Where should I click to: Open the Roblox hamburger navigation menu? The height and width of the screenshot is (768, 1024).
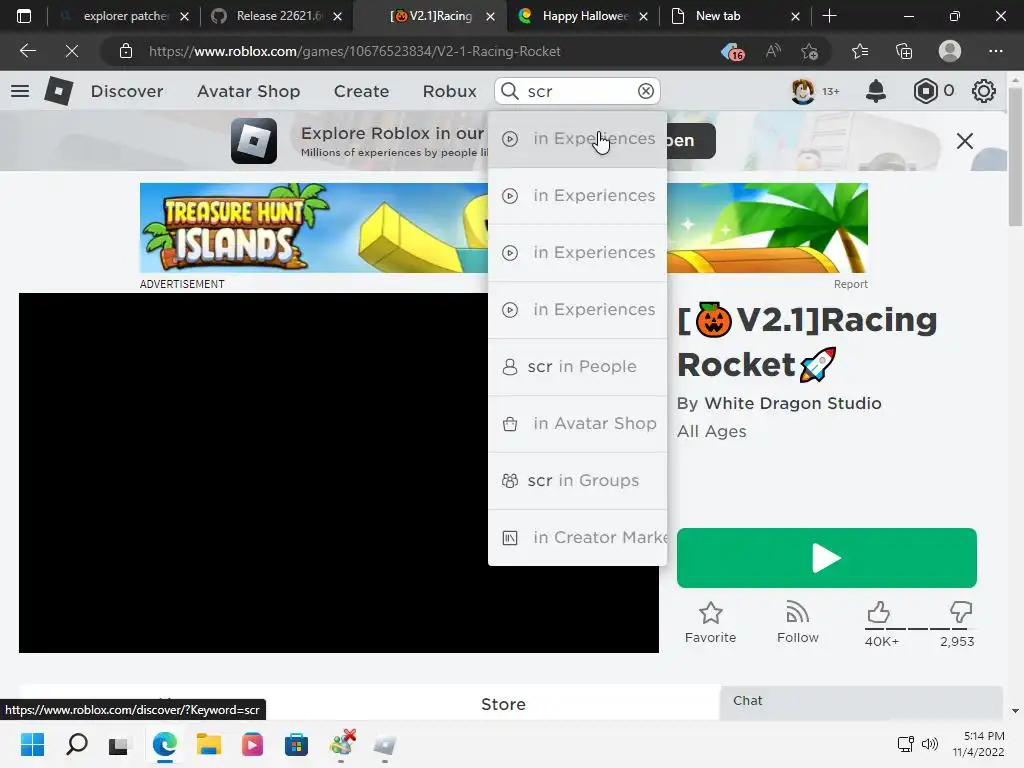click(20, 91)
